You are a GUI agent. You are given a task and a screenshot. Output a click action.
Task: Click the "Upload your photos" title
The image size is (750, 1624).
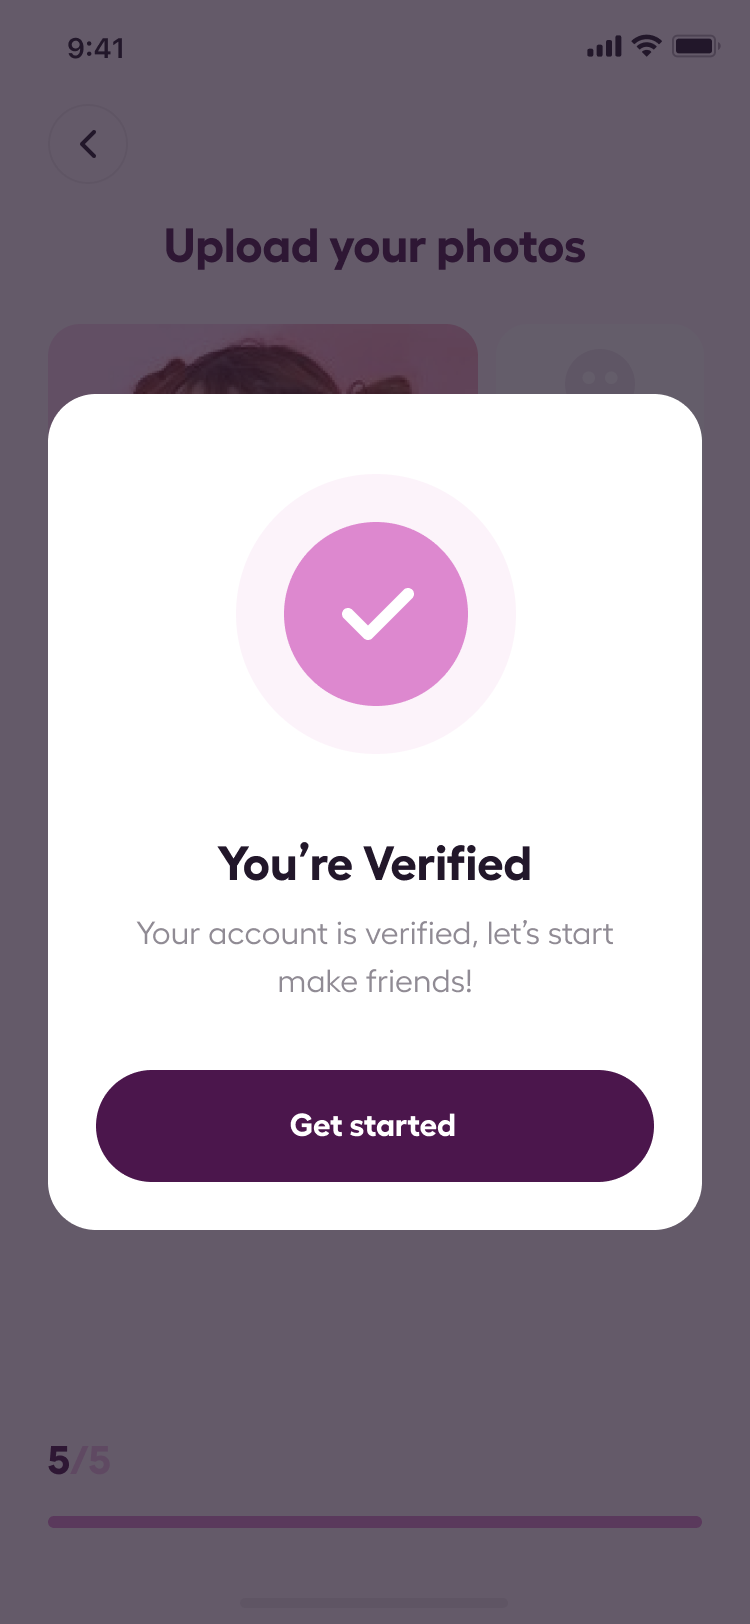click(375, 247)
